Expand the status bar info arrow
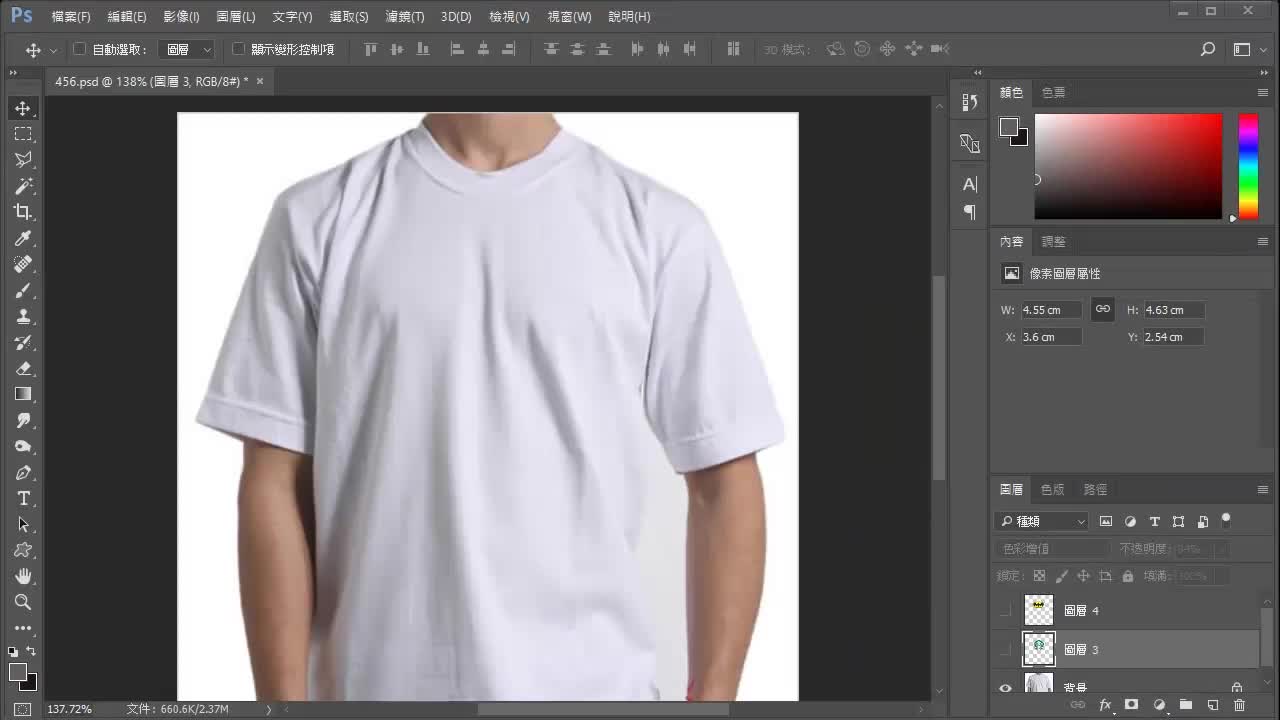The height and width of the screenshot is (720, 1280). [x=268, y=709]
